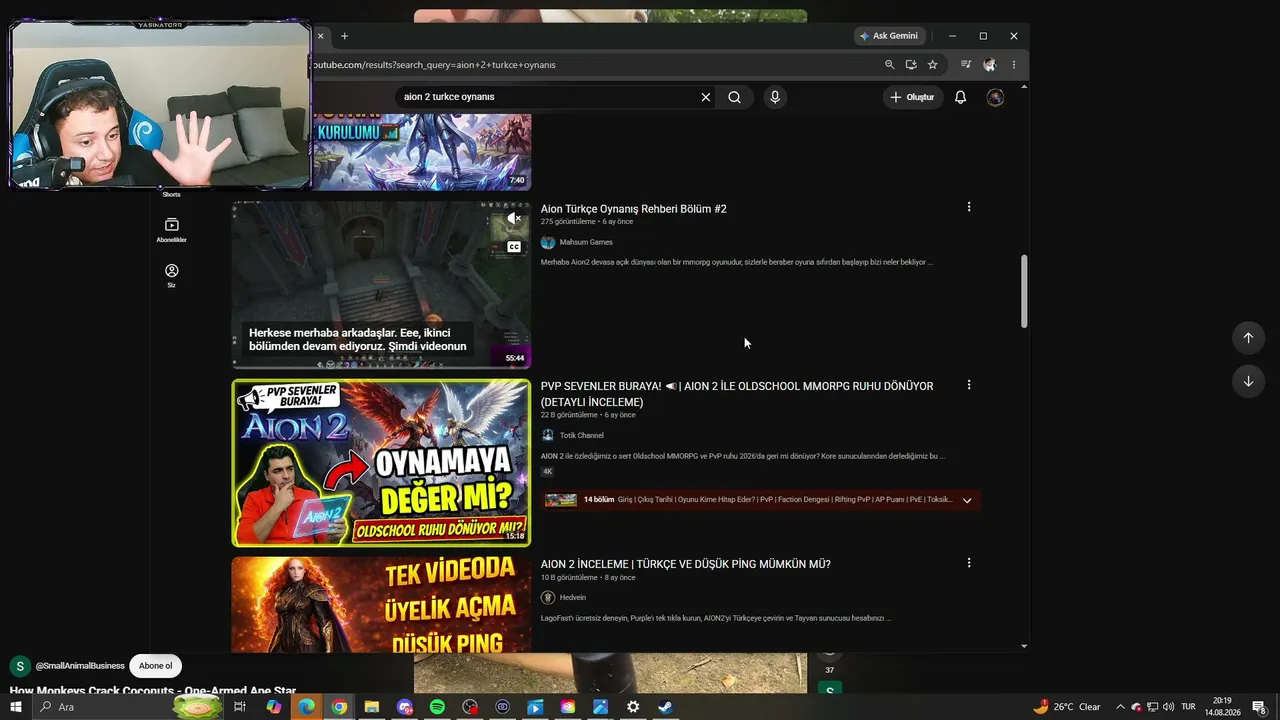Open more options for PVP SEVENLER BURAYA video
The height and width of the screenshot is (720, 1280).
pyautogui.click(x=968, y=385)
